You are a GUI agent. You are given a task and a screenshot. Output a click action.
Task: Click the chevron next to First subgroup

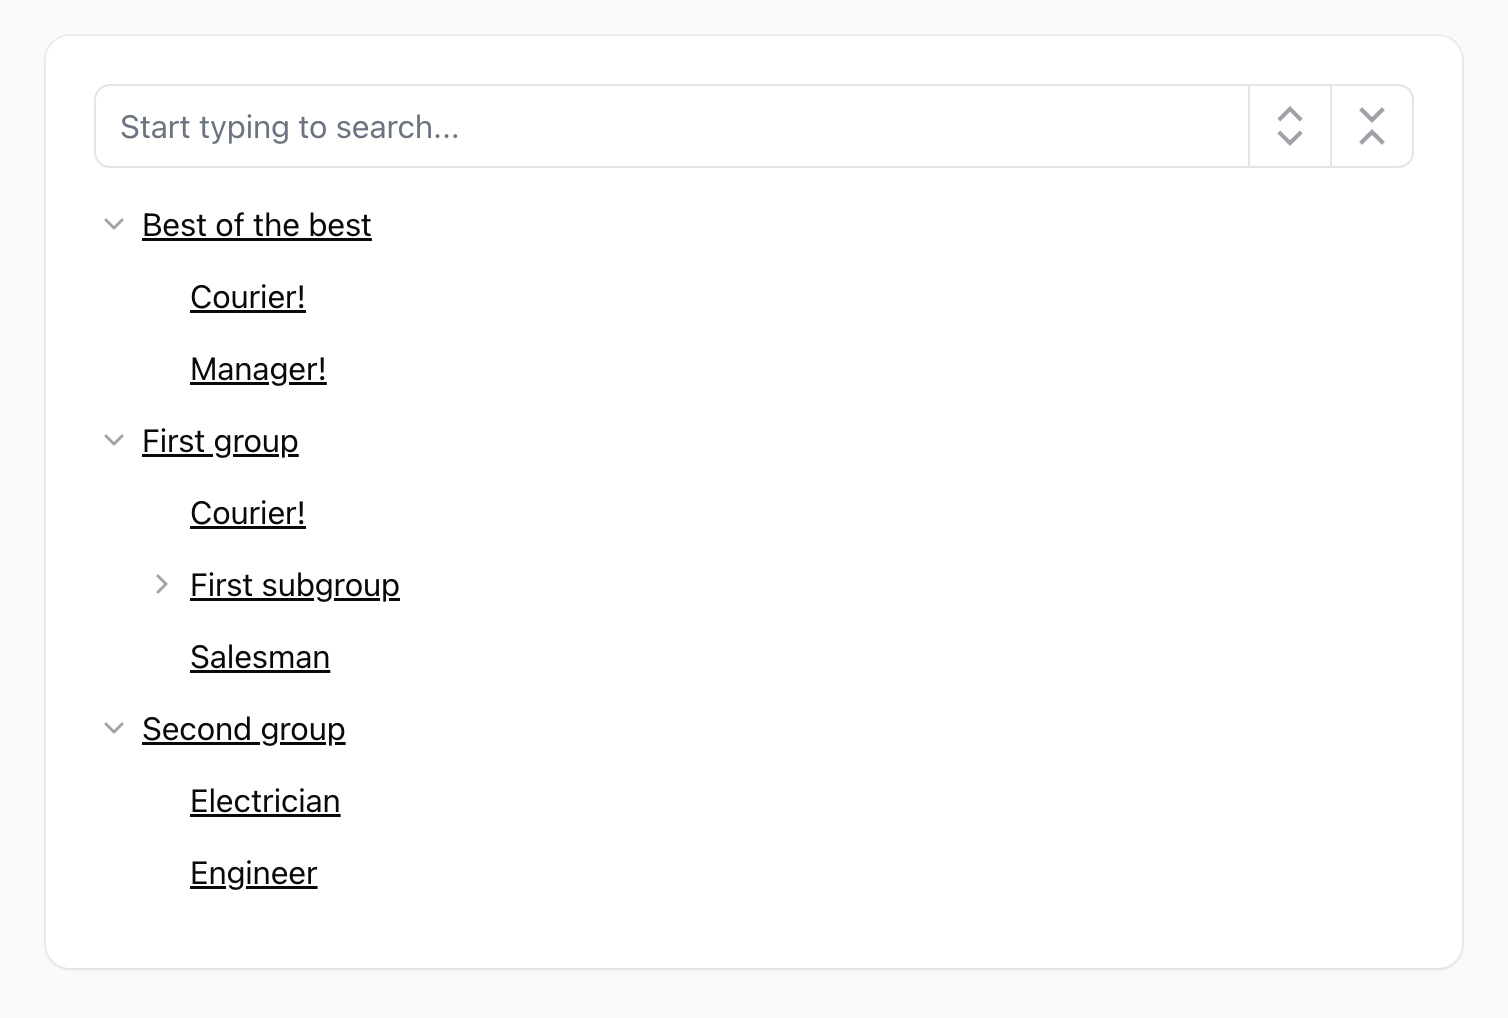tap(161, 585)
